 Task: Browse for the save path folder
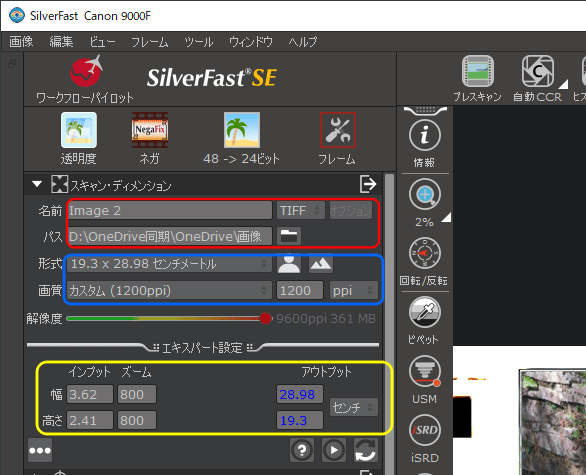point(289,236)
